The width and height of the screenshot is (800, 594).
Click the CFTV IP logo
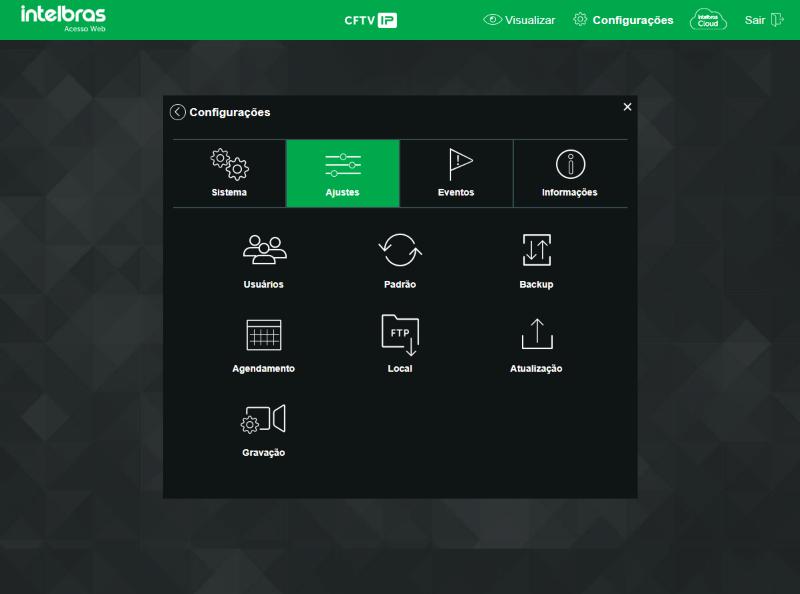point(370,20)
